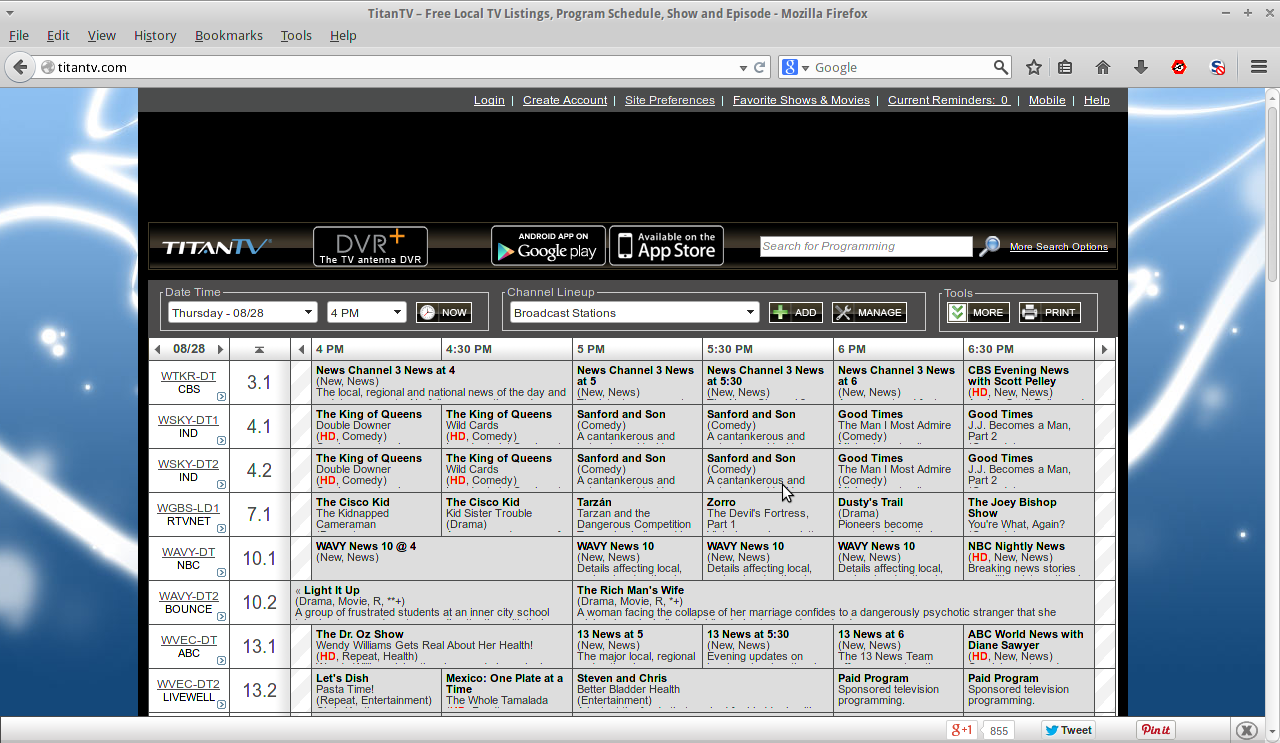Viewport: 1280px width, 743px height.
Task: Click the Firefox back arrow button
Action: [19, 67]
